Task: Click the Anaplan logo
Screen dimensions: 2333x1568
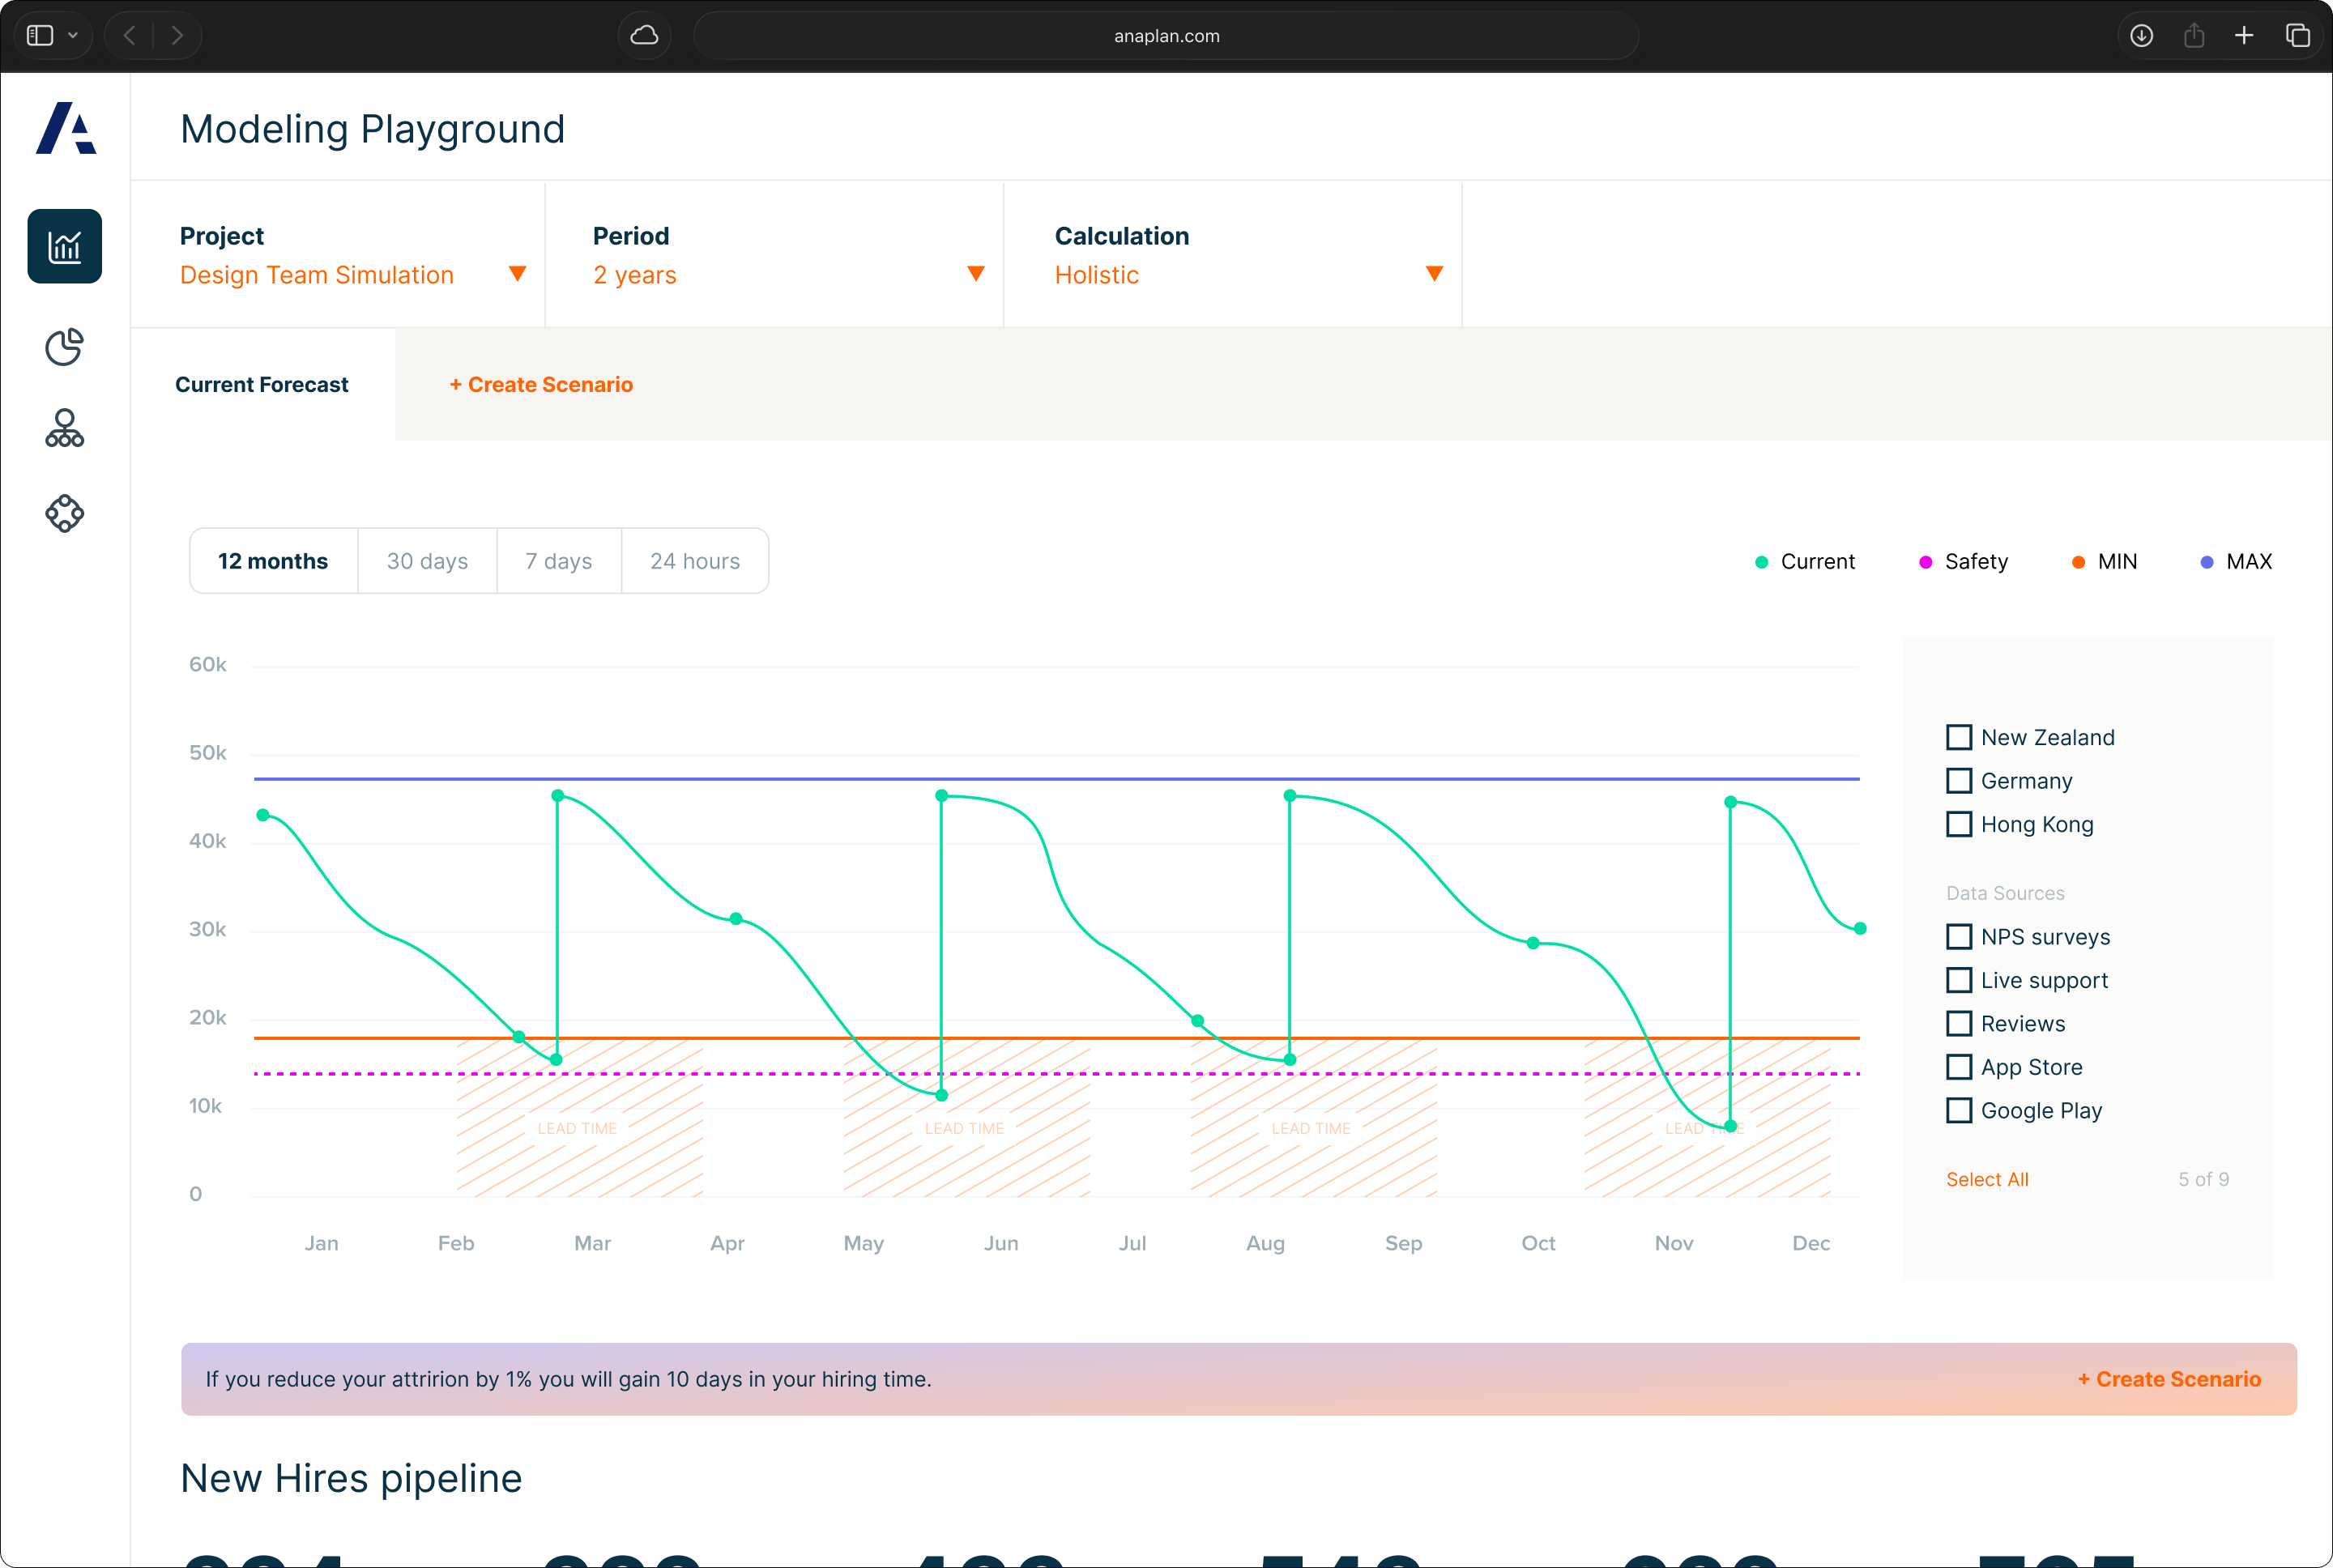Action: [66, 129]
